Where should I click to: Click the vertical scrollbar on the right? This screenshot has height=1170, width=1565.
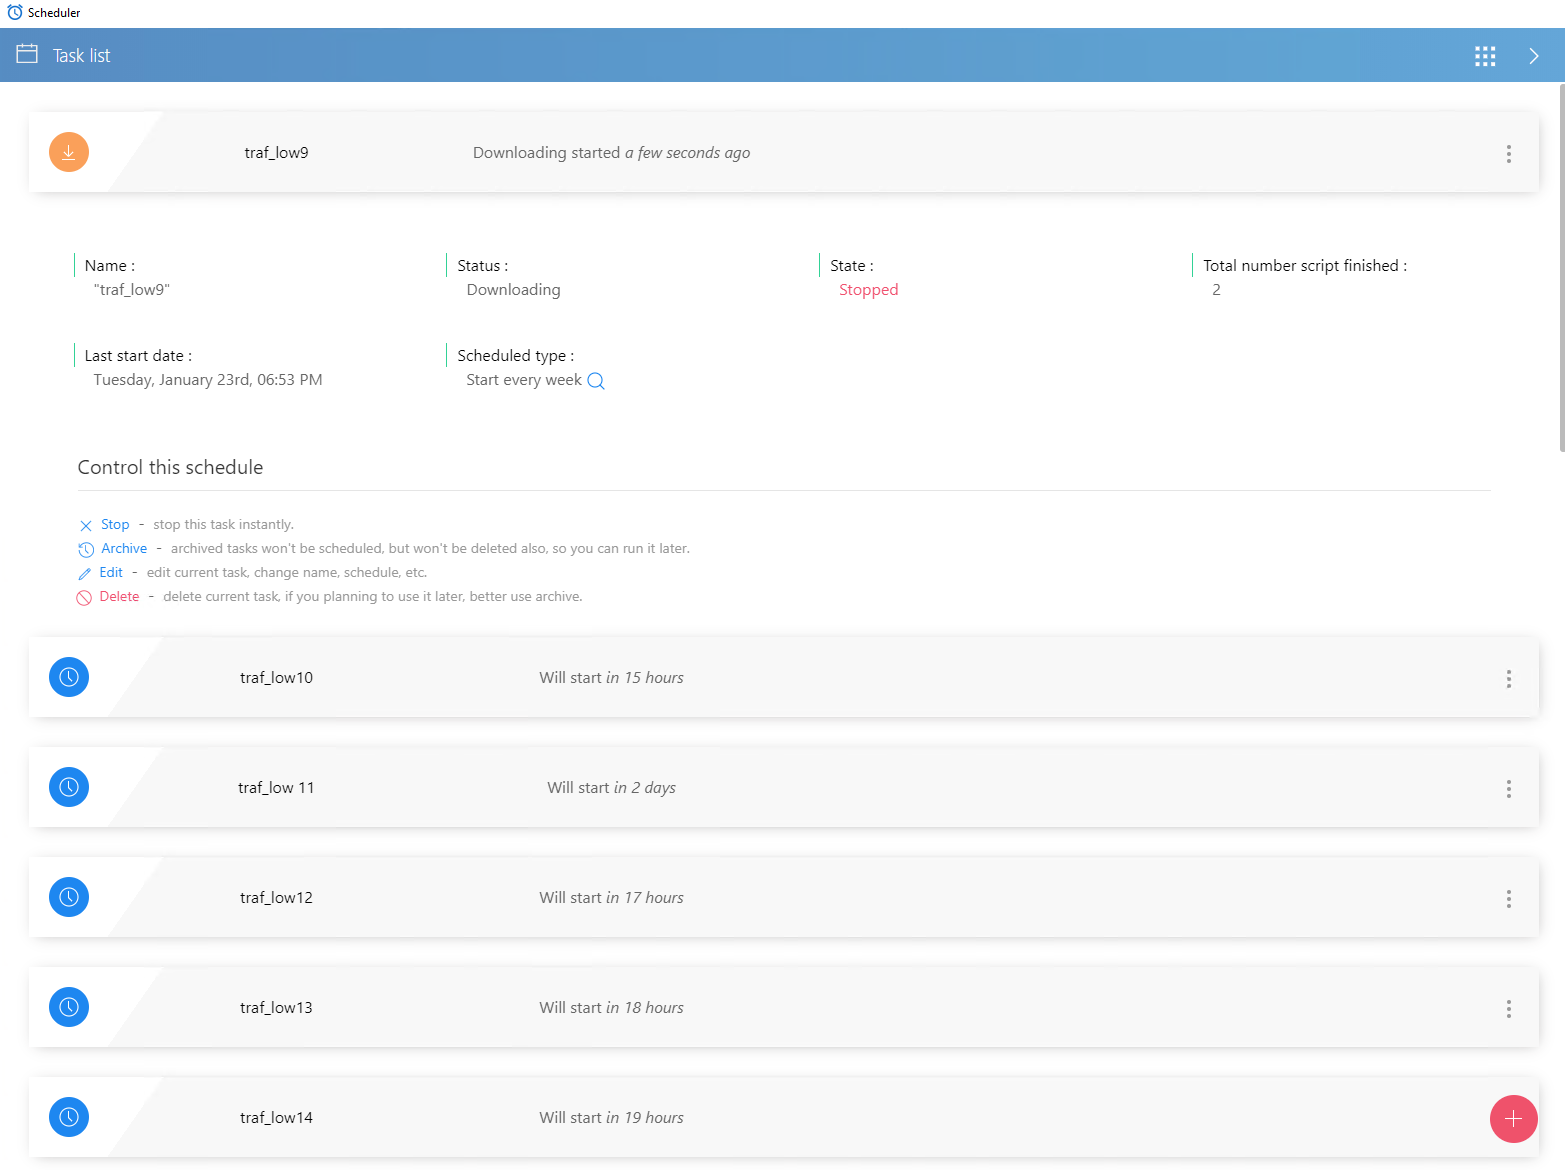(1561, 270)
